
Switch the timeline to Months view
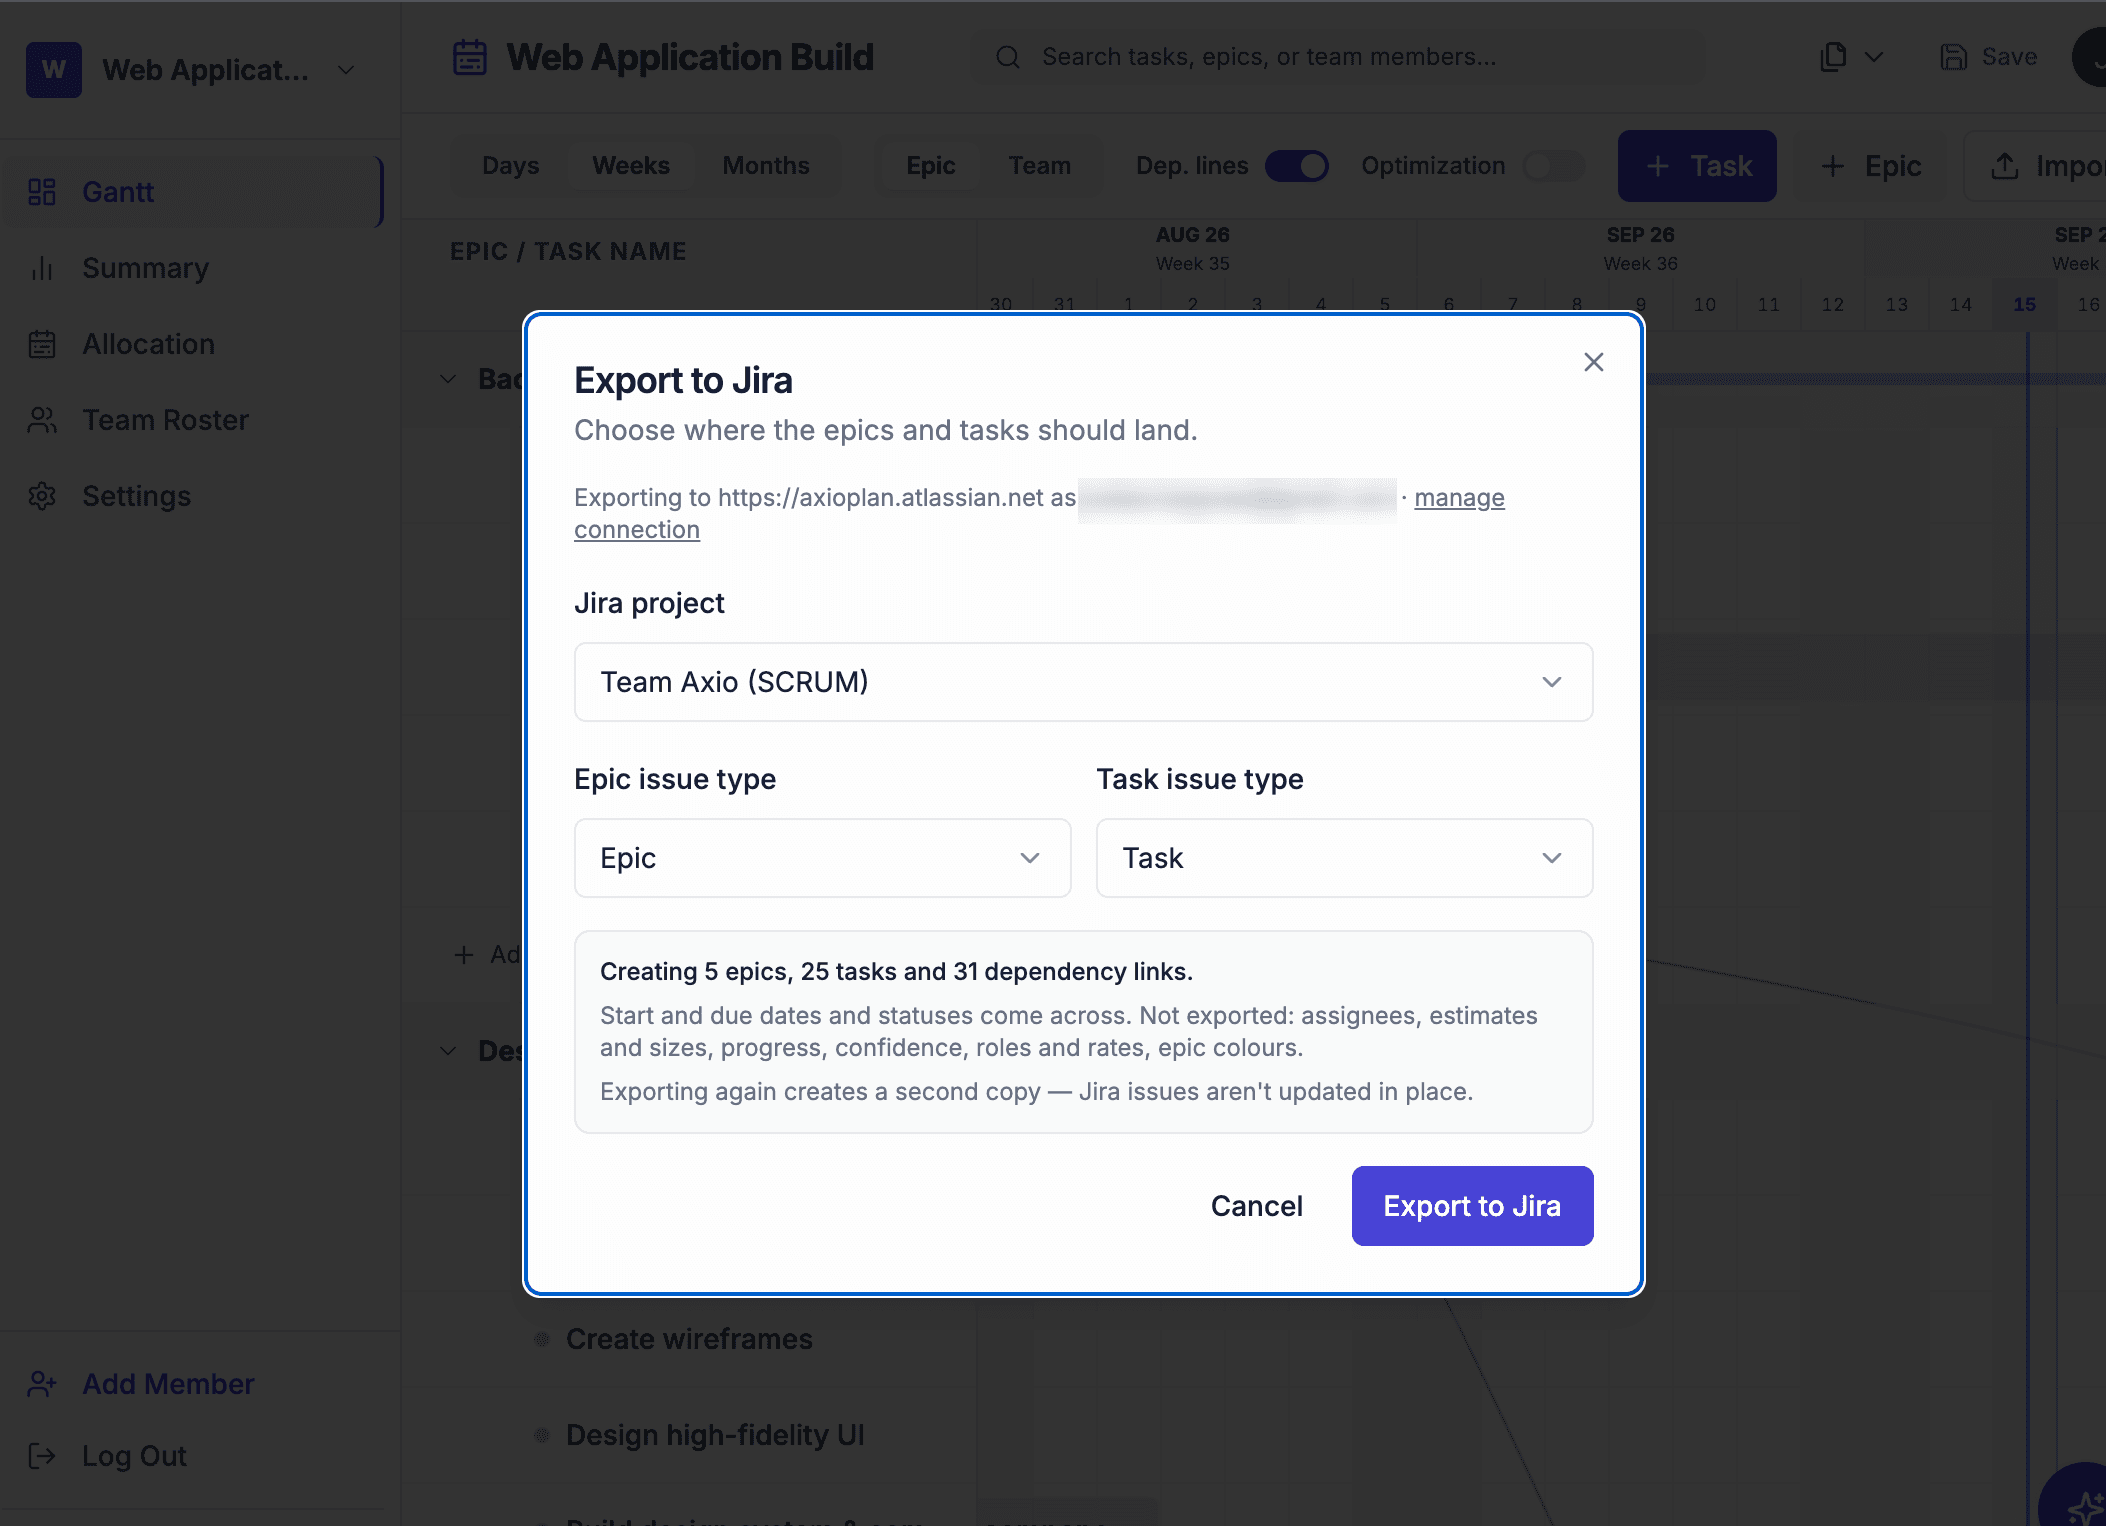(x=766, y=166)
